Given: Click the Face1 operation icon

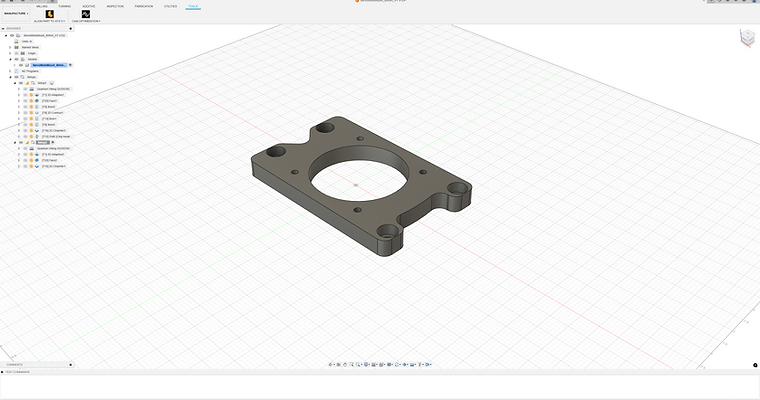Looking at the screenshot, I should click(x=37, y=101).
